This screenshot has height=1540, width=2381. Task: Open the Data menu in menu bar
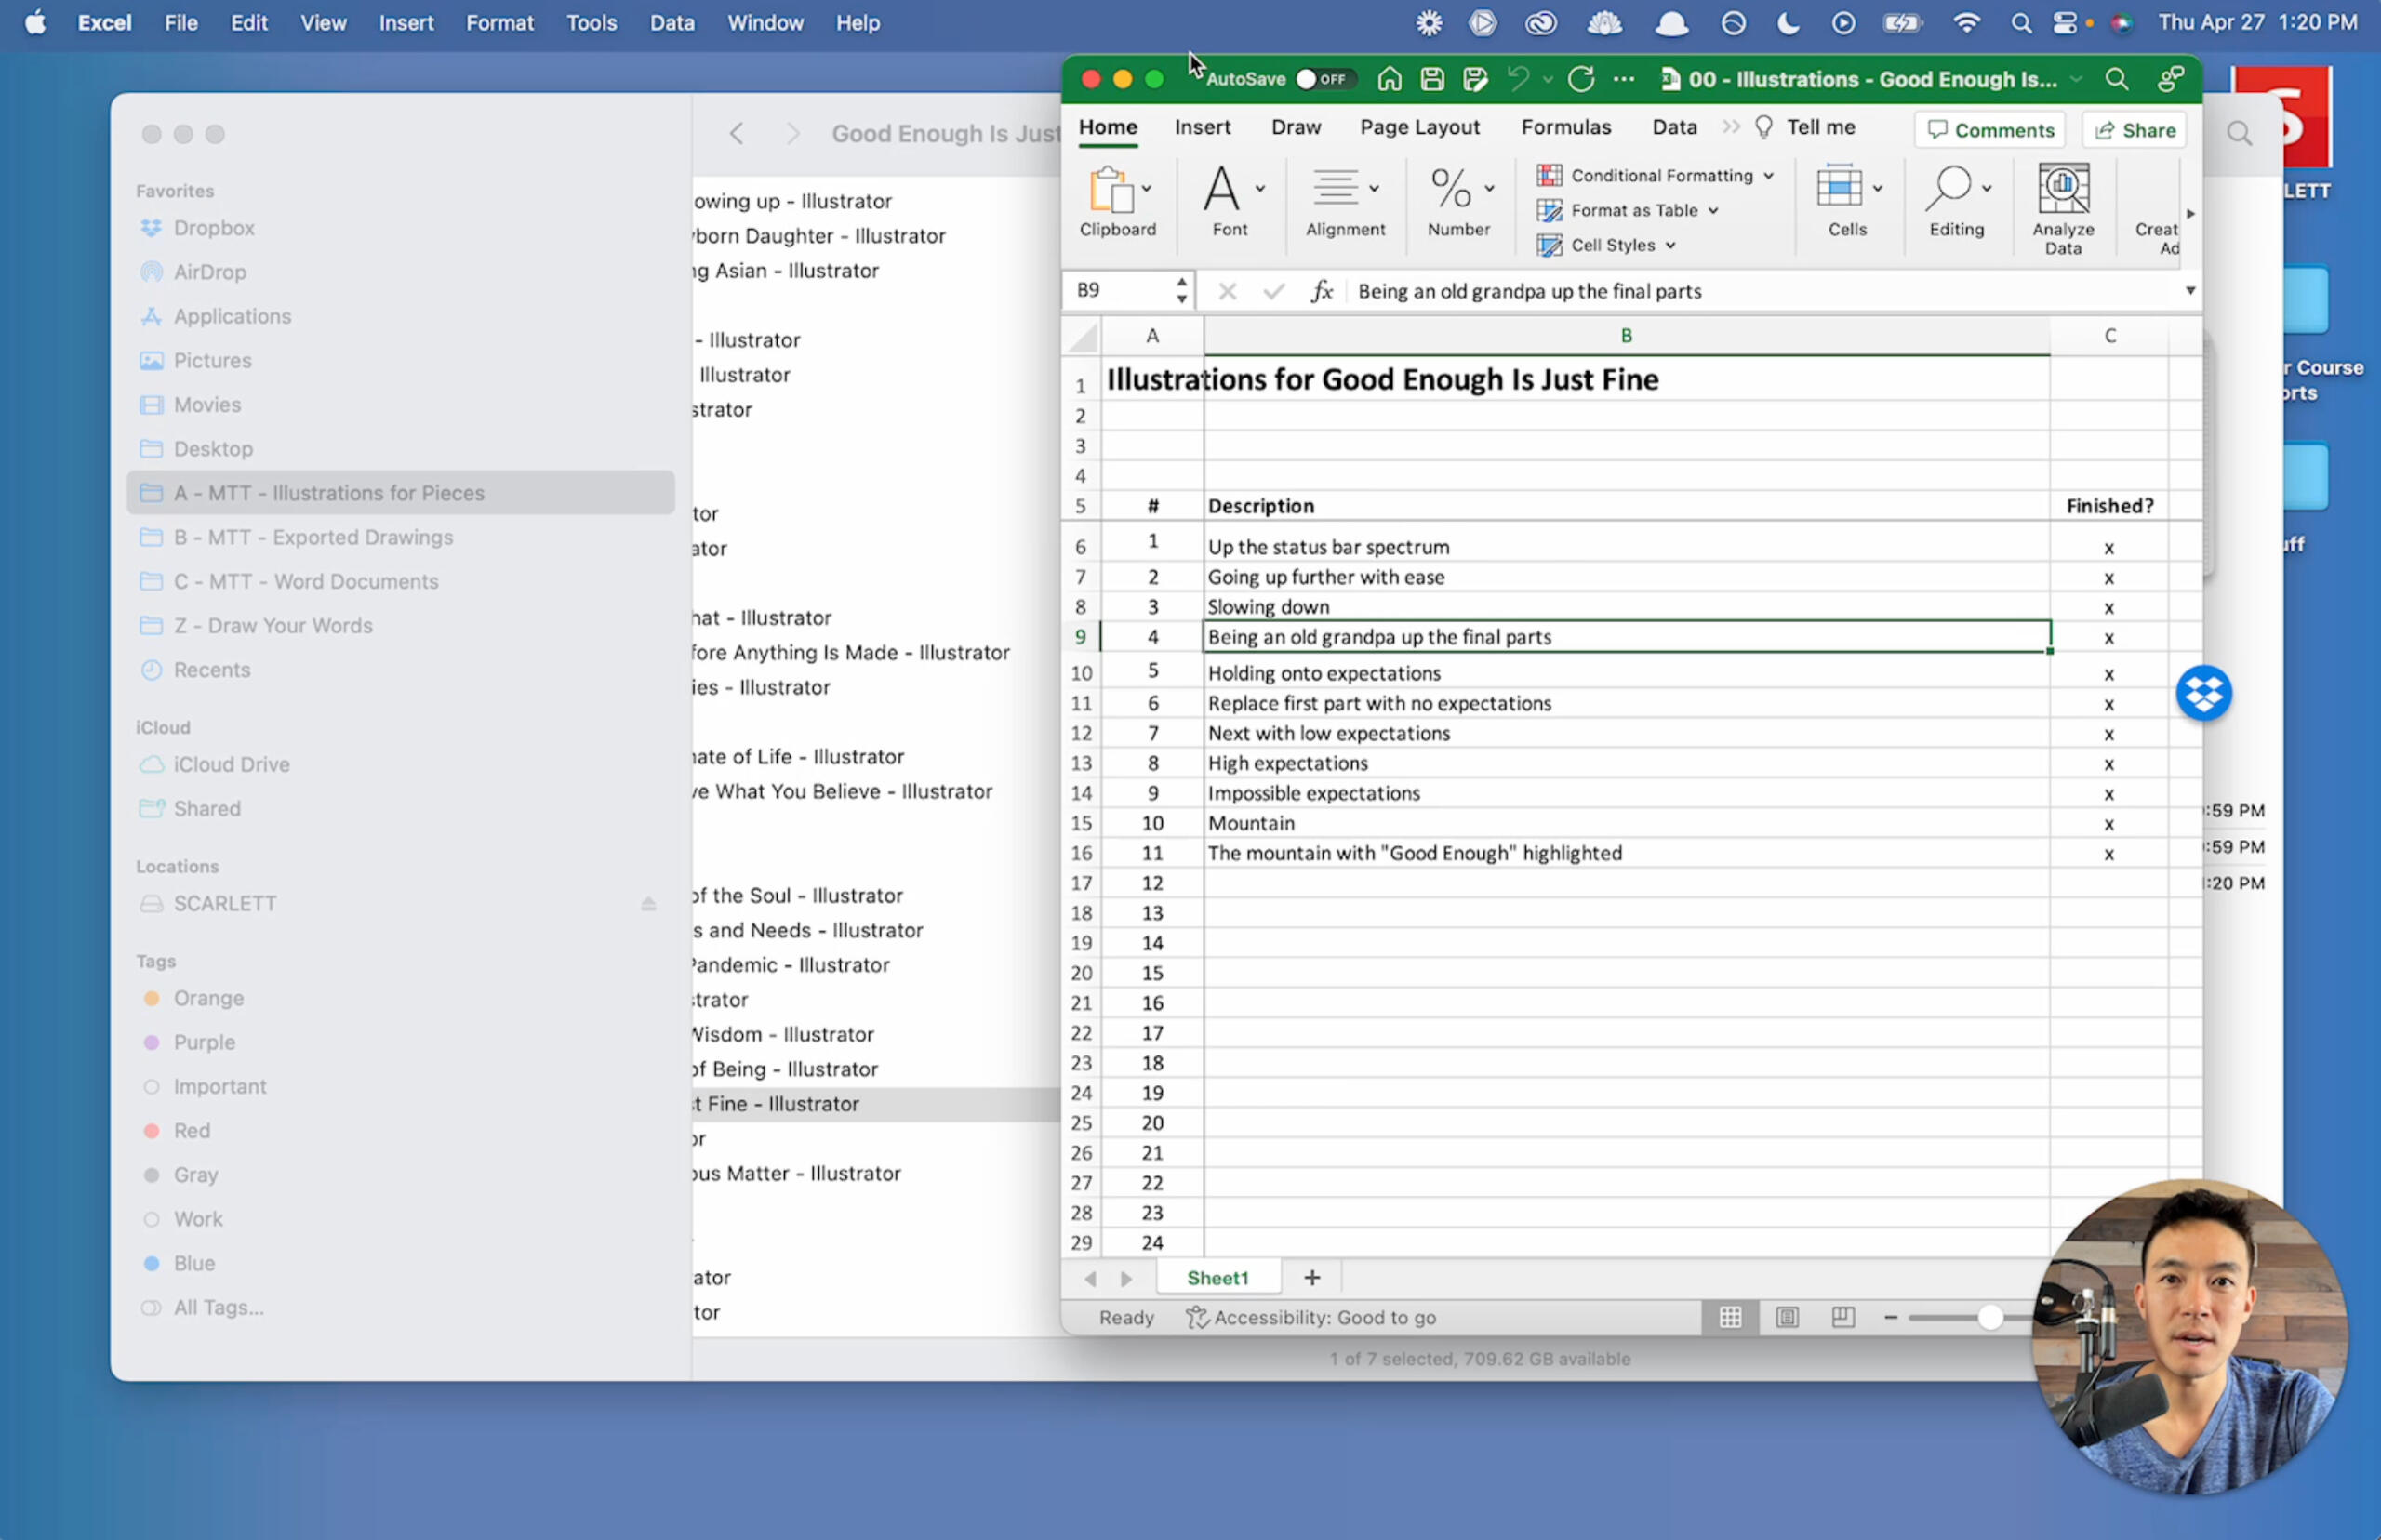[x=671, y=22]
